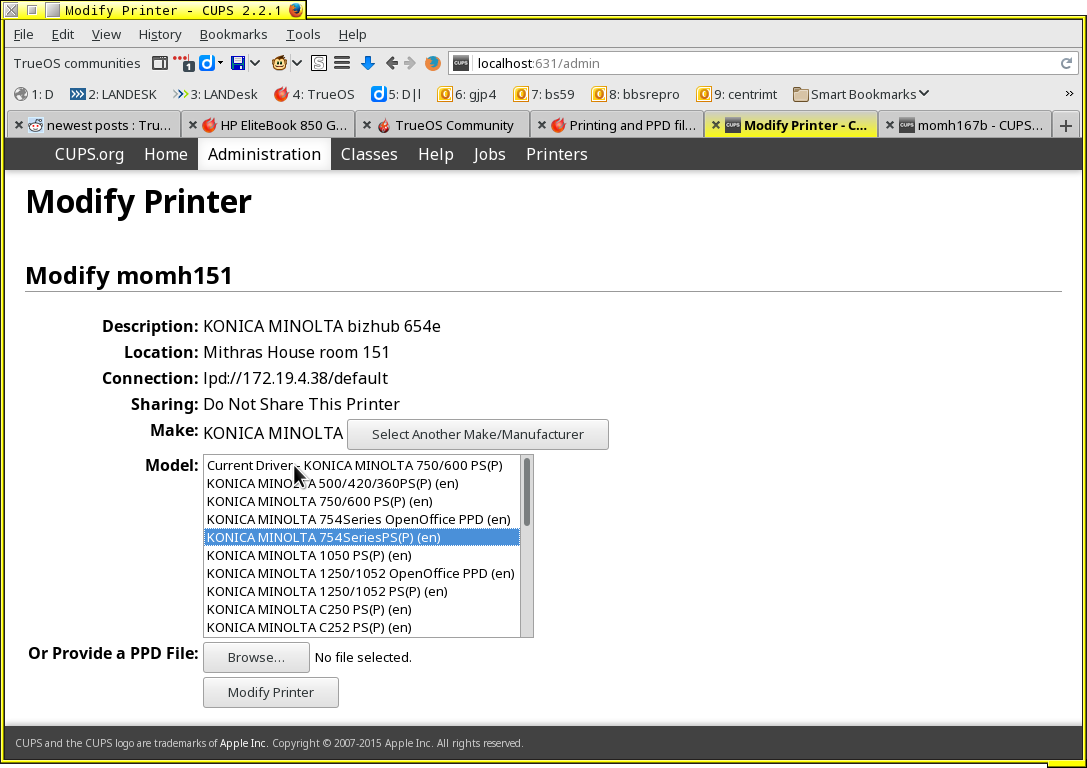1087x768 pixels.
Task: Open Downloads blue arrow icon
Action: [368, 63]
